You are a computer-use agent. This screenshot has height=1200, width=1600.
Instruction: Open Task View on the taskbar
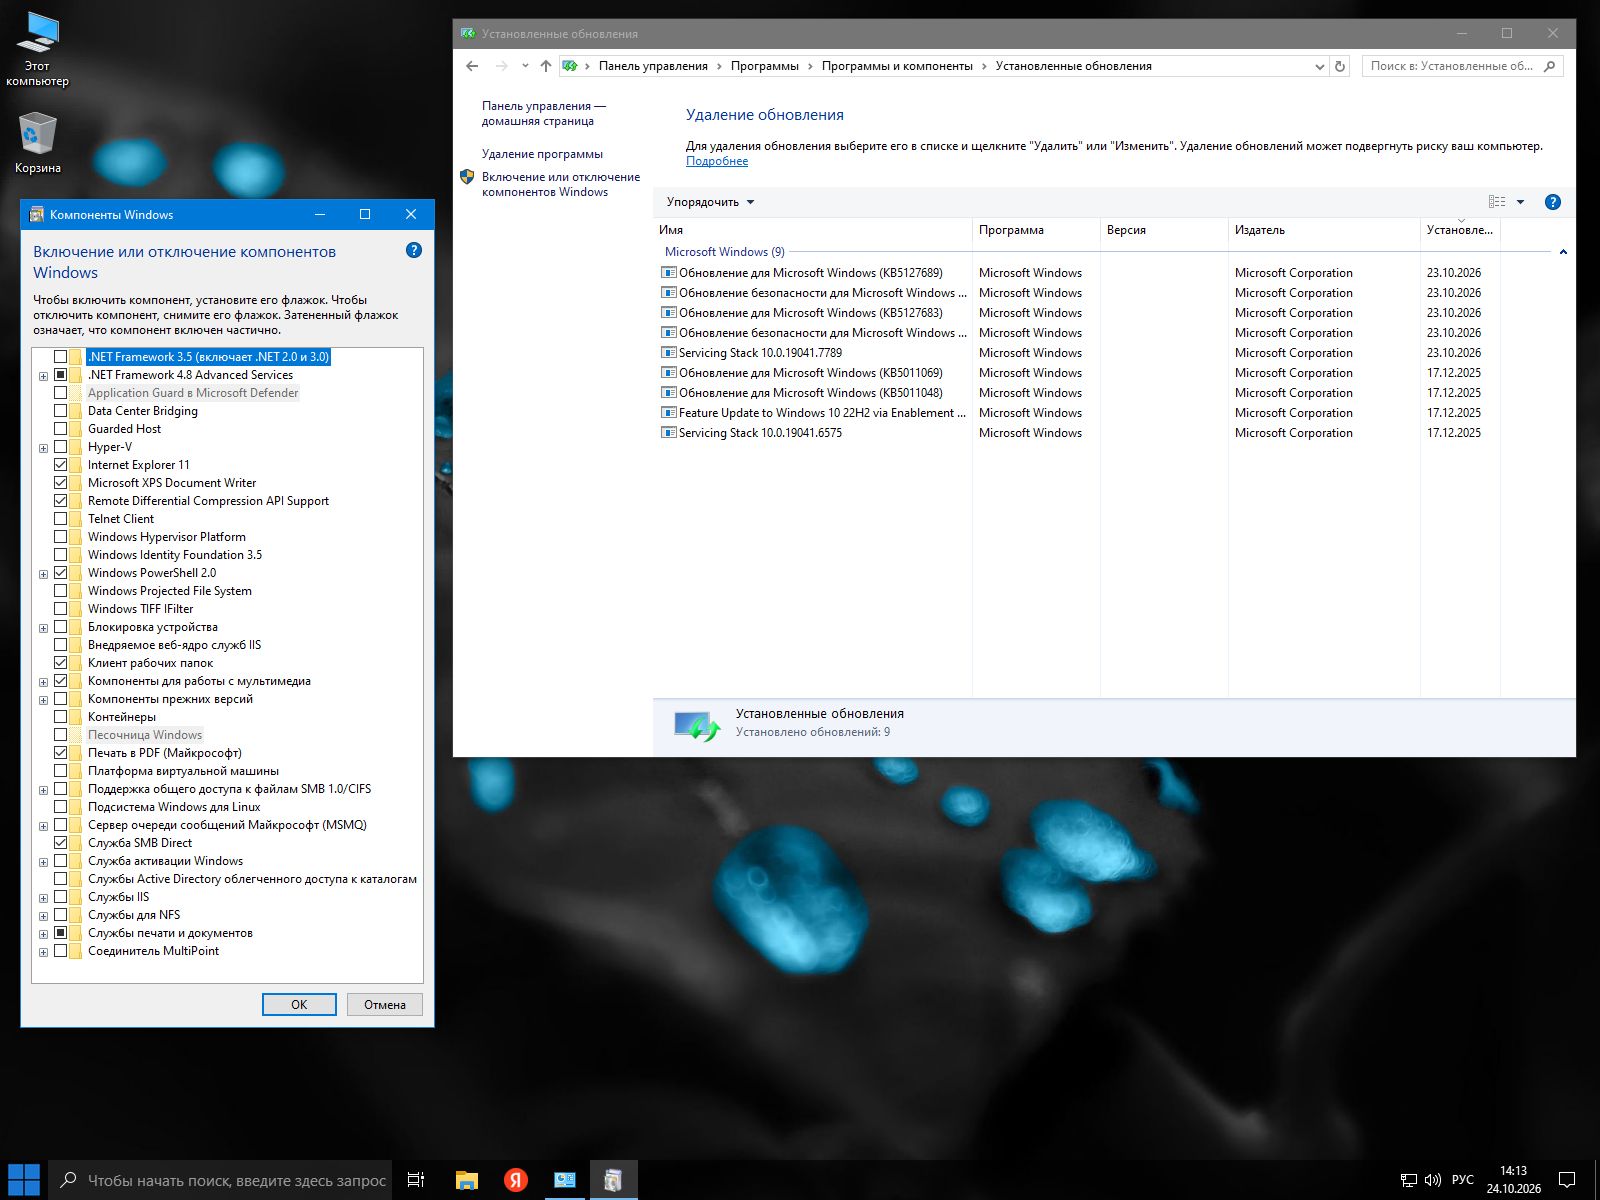point(416,1180)
